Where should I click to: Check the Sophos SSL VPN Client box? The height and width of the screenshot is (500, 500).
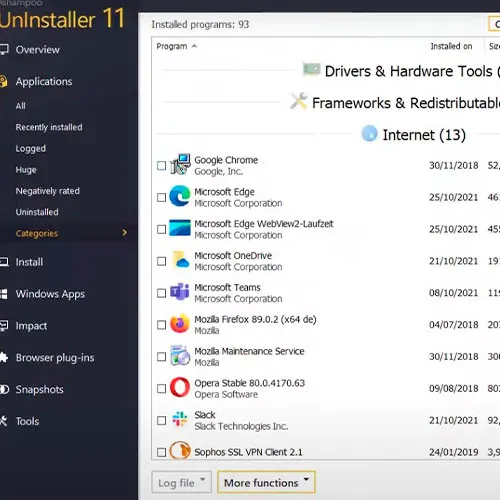coord(161,452)
